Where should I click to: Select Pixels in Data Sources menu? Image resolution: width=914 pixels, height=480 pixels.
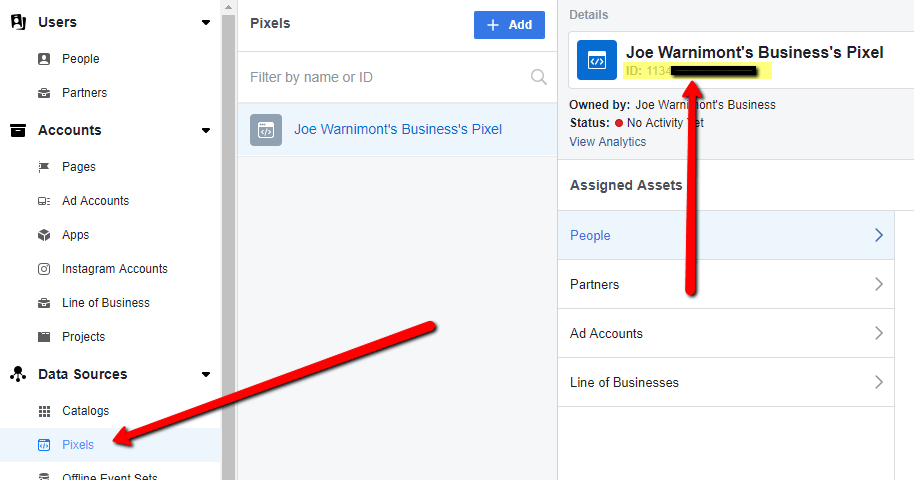coord(78,445)
